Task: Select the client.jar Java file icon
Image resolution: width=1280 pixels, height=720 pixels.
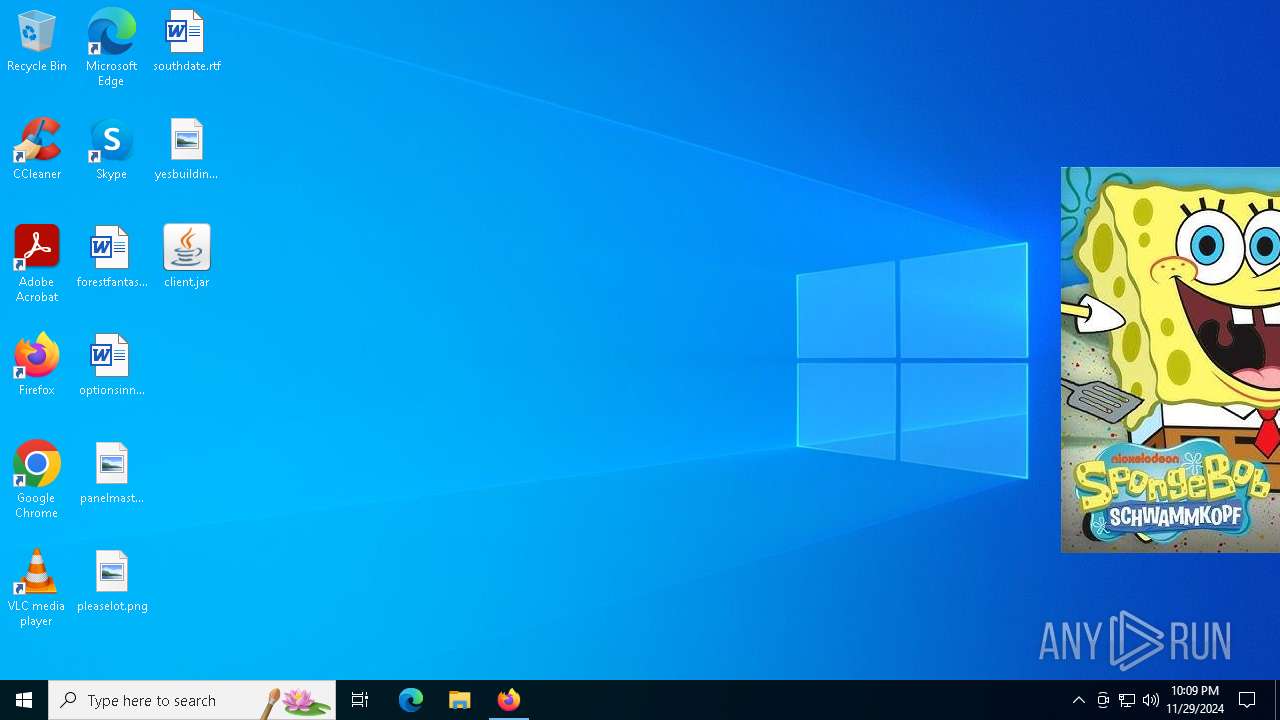Action: (x=187, y=258)
